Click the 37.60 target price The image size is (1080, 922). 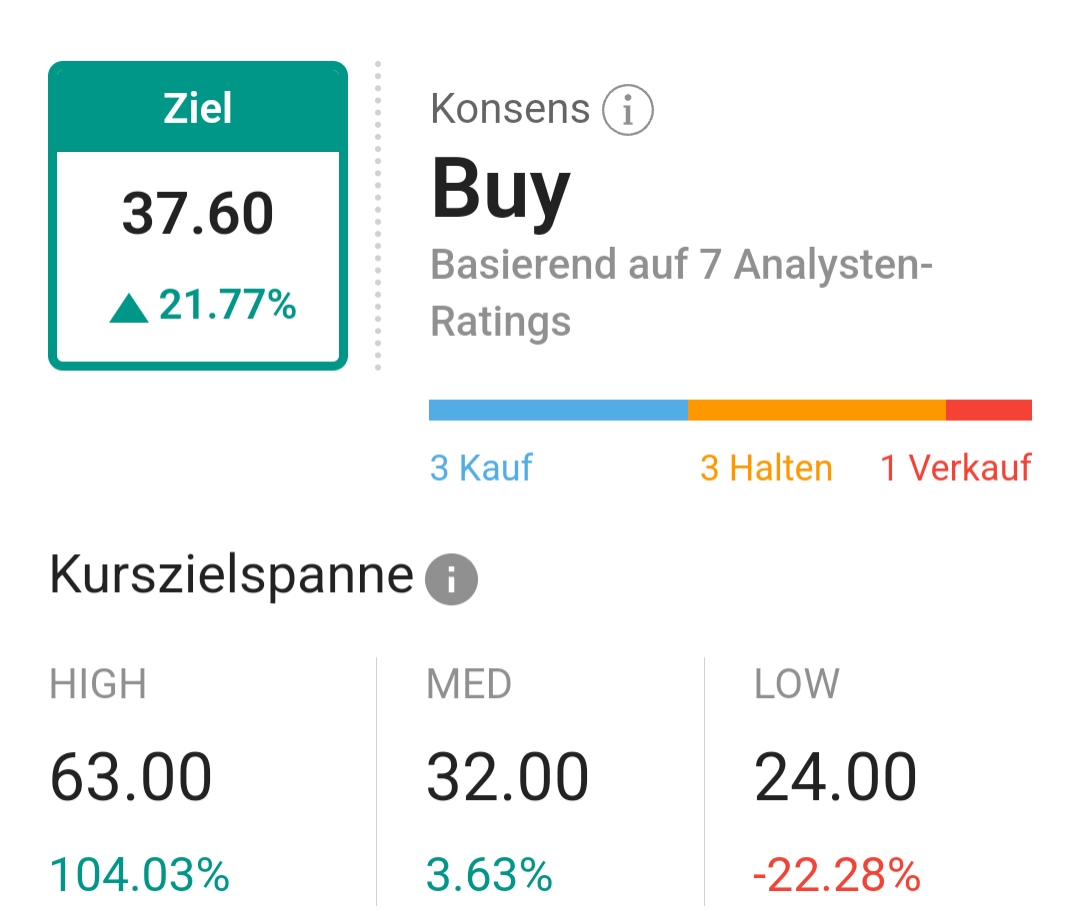(198, 213)
